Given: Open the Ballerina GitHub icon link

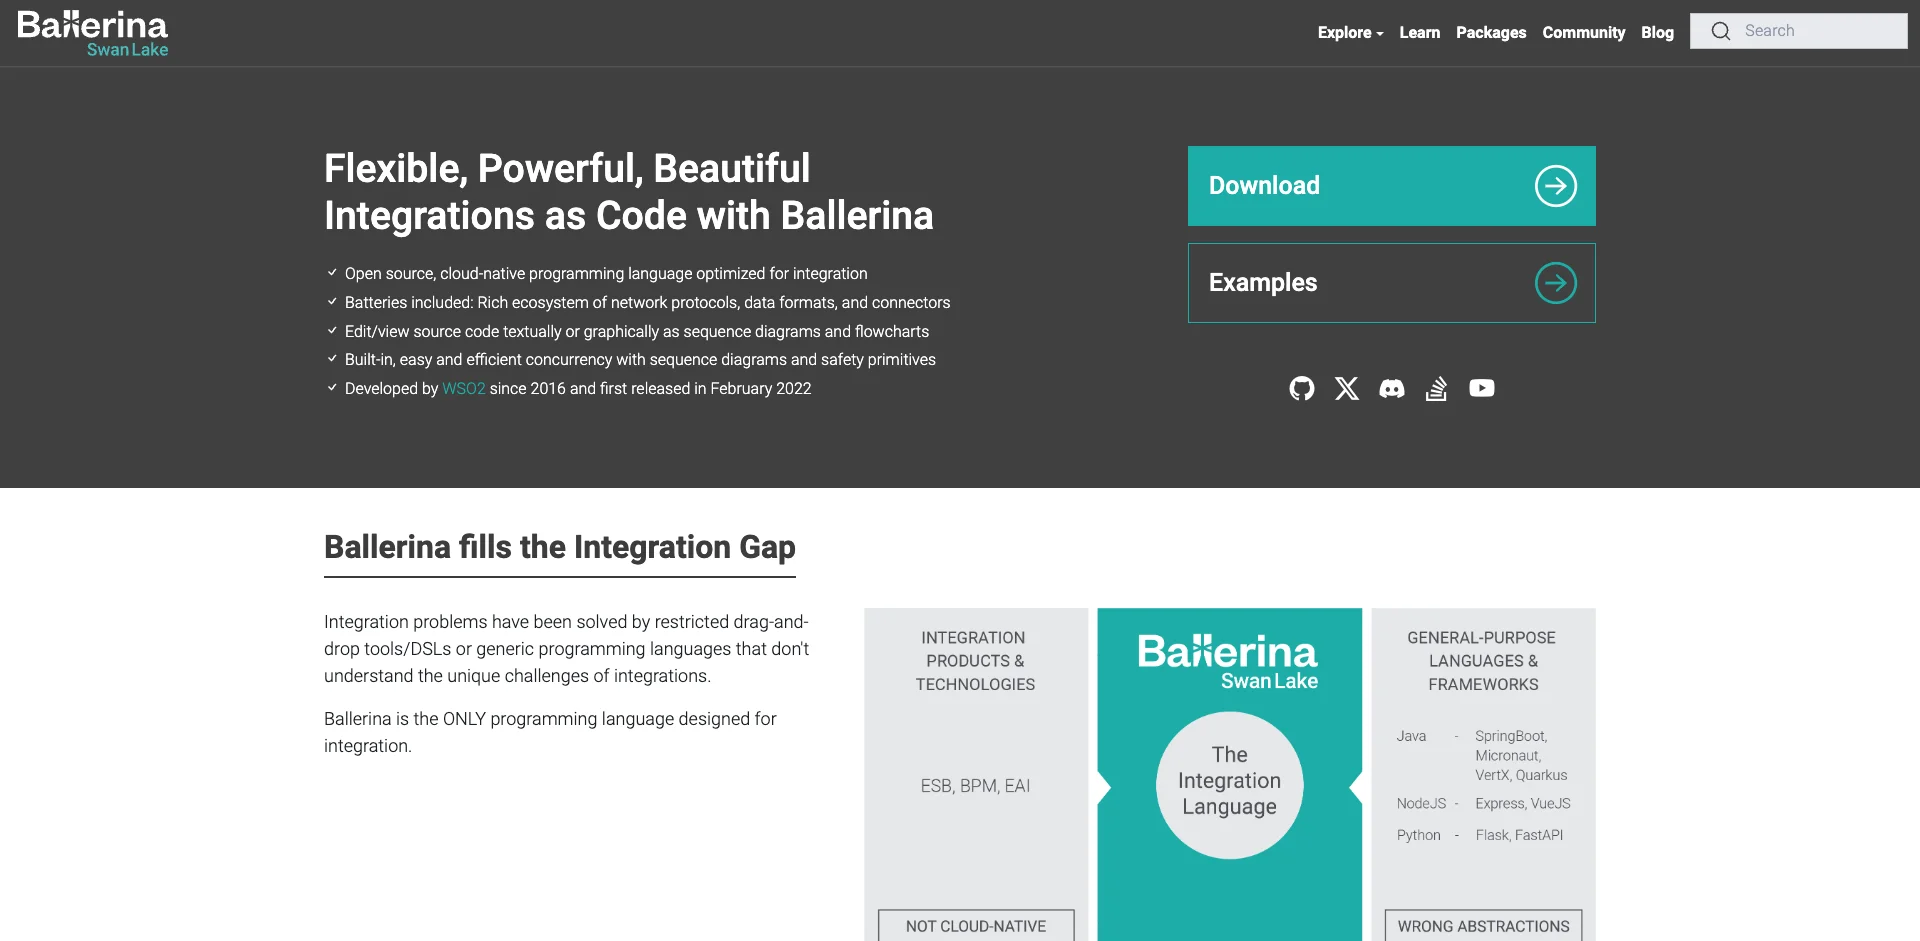Looking at the screenshot, I should point(1301,388).
